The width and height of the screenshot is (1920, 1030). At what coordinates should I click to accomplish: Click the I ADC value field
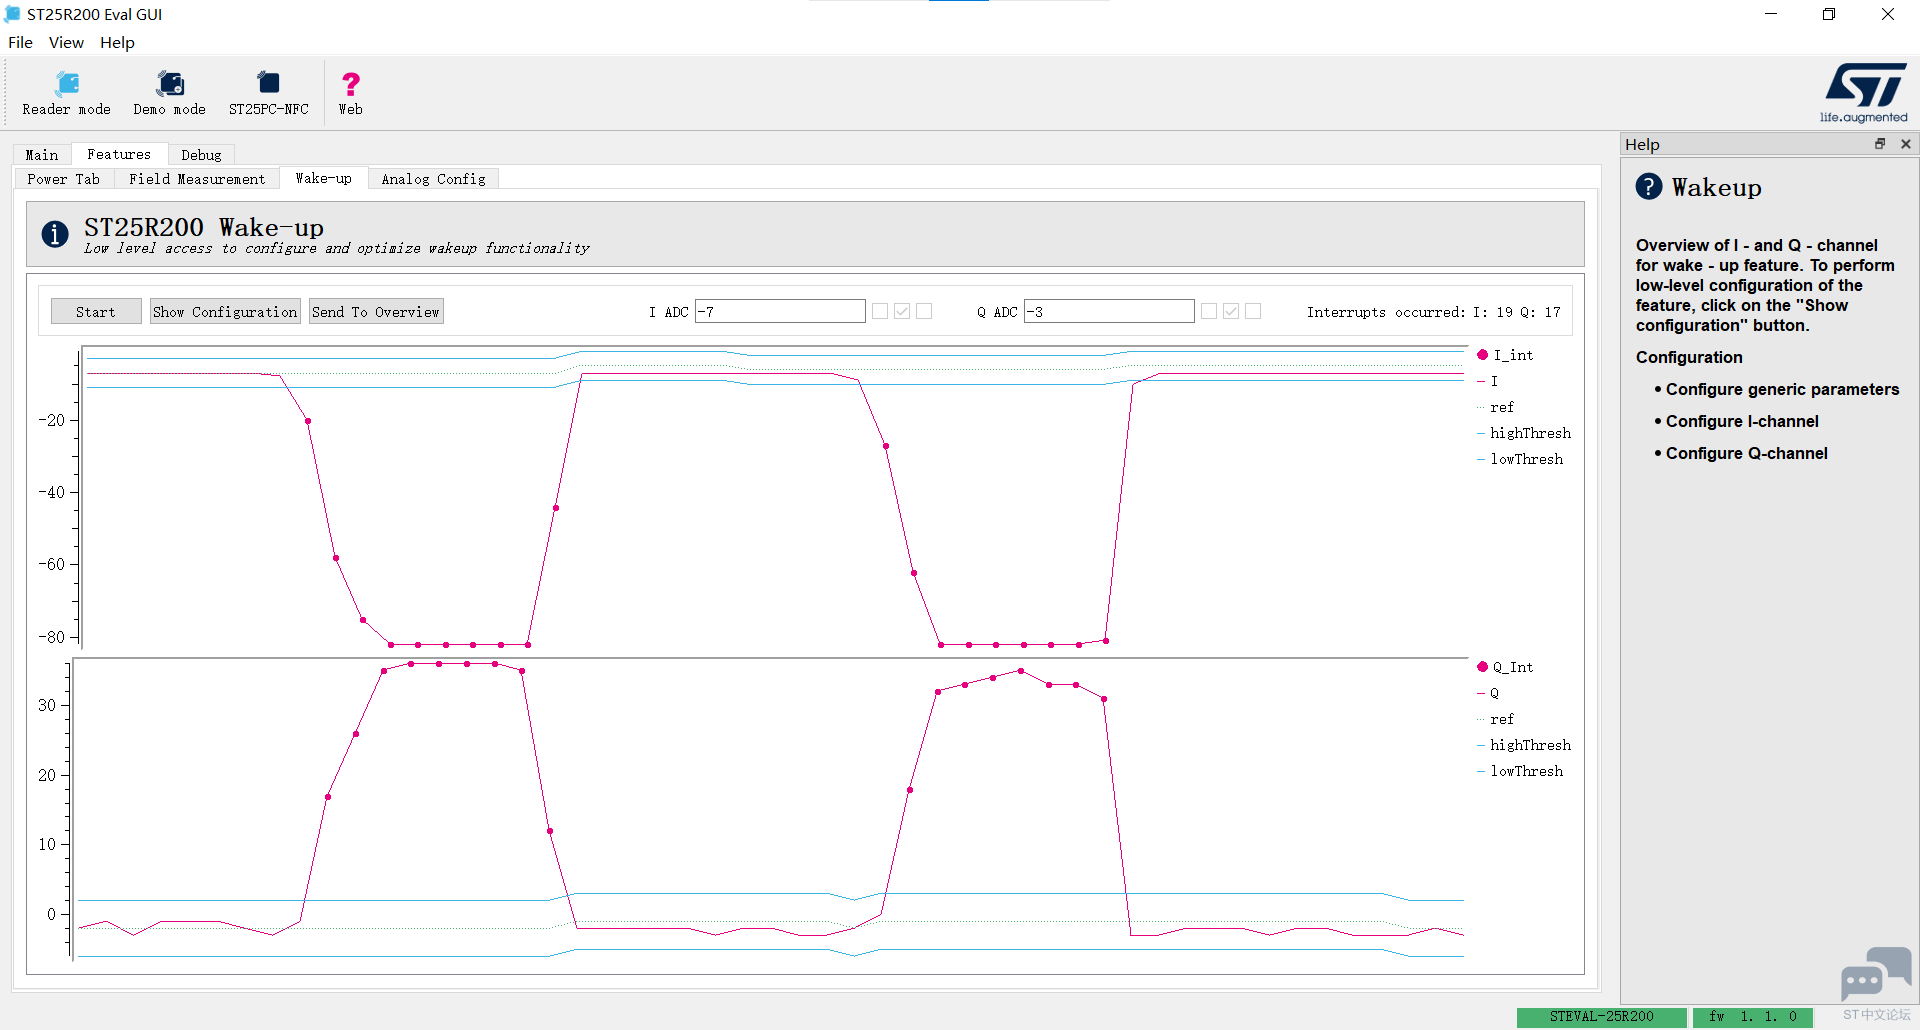point(780,312)
